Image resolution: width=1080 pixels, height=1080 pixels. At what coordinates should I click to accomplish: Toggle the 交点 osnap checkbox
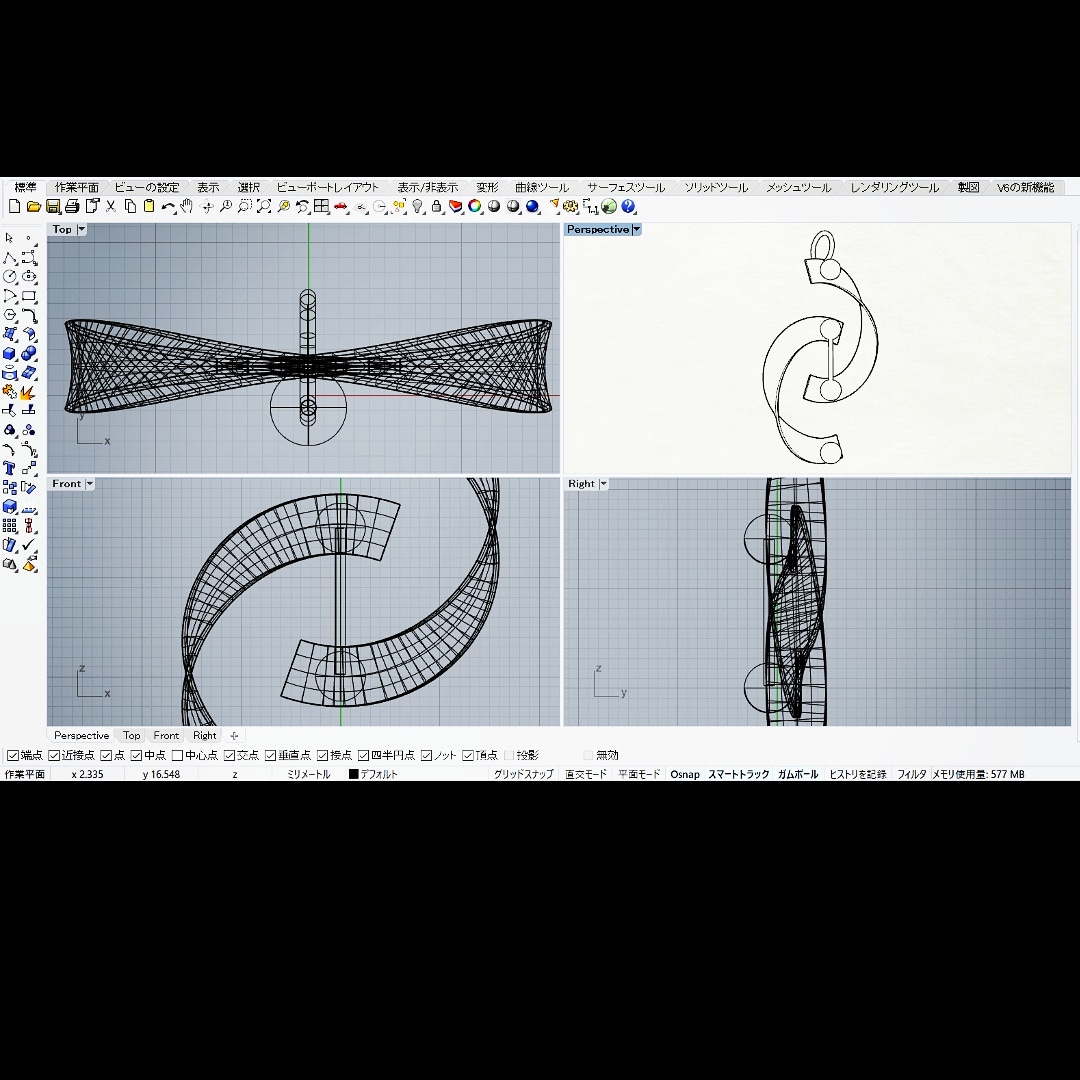[229, 756]
